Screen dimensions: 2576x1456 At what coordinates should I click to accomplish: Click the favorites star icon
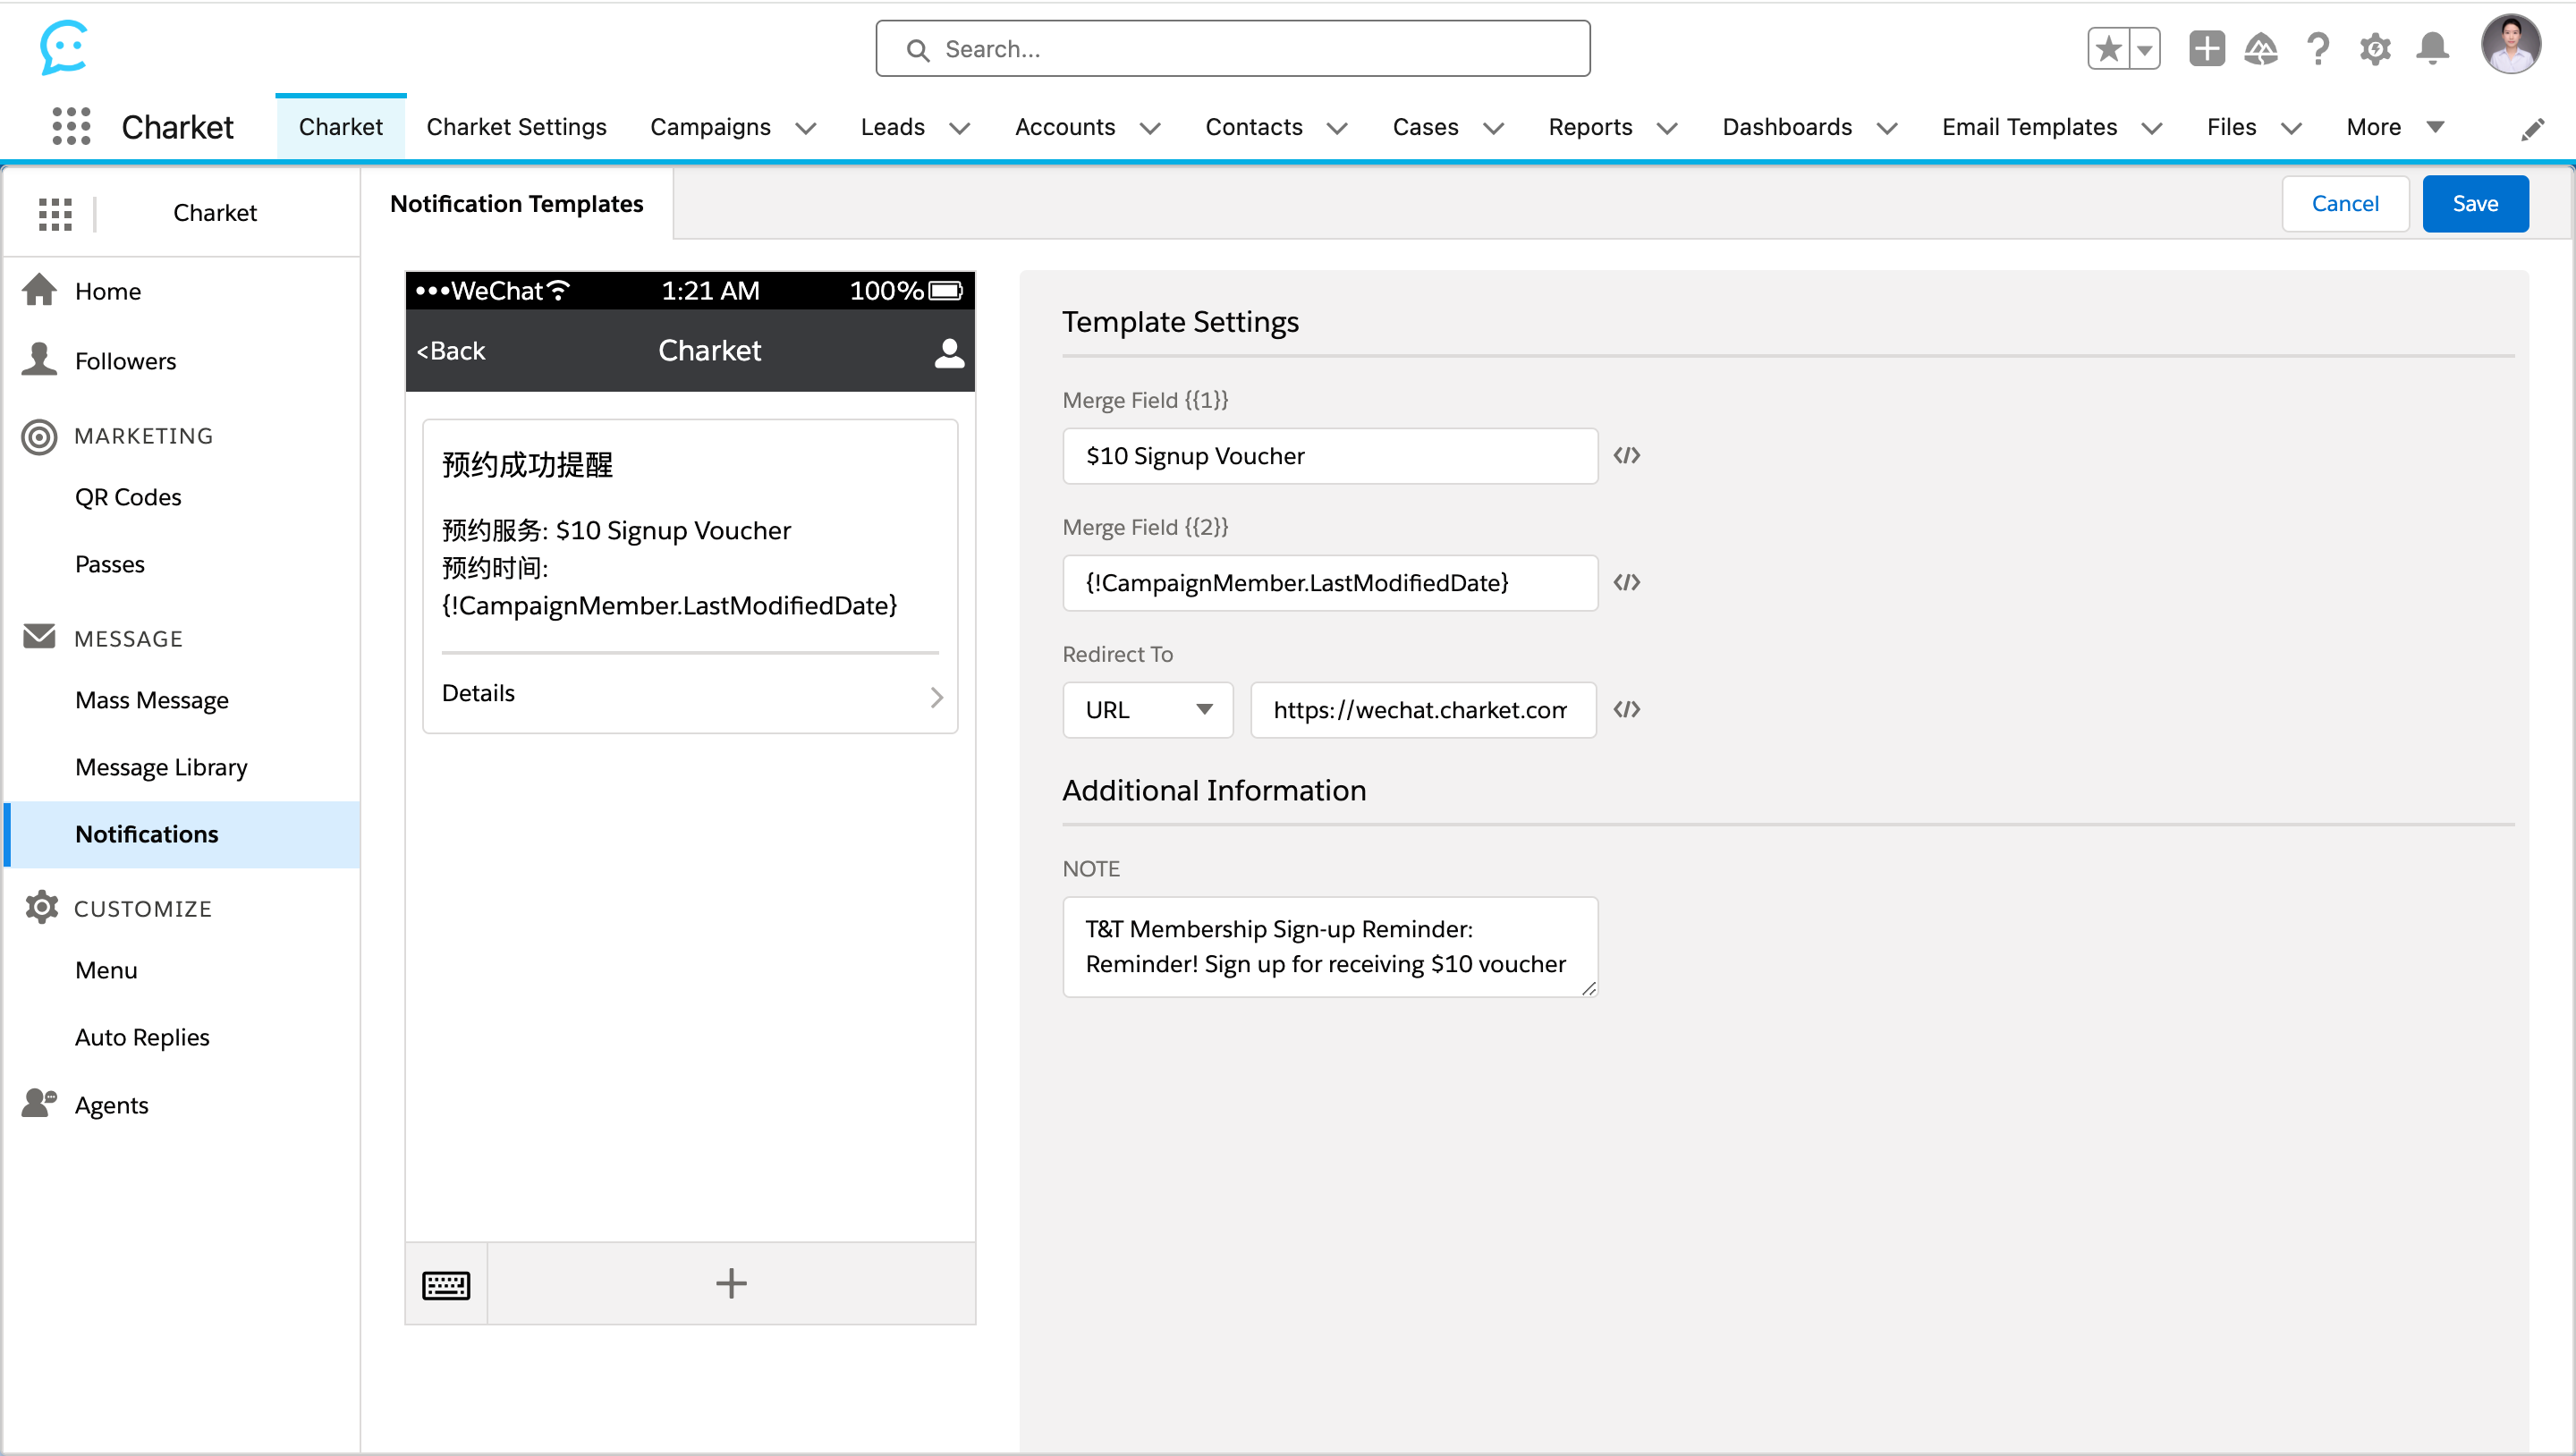click(2109, 48)
